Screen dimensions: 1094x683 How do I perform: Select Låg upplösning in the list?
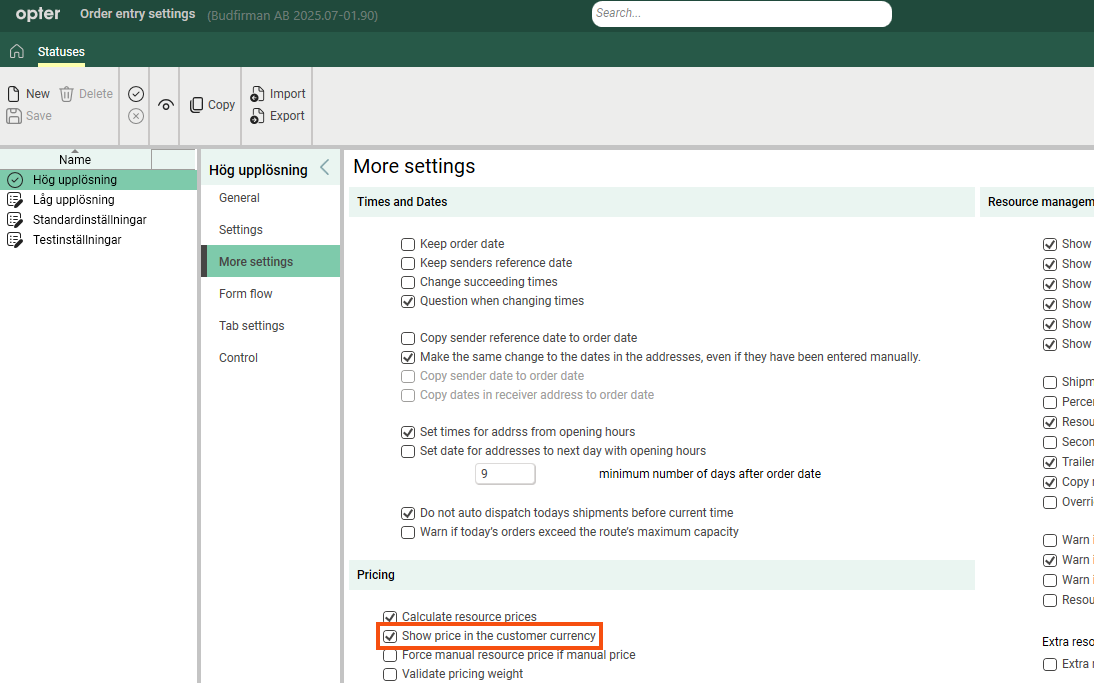point(73,200)
